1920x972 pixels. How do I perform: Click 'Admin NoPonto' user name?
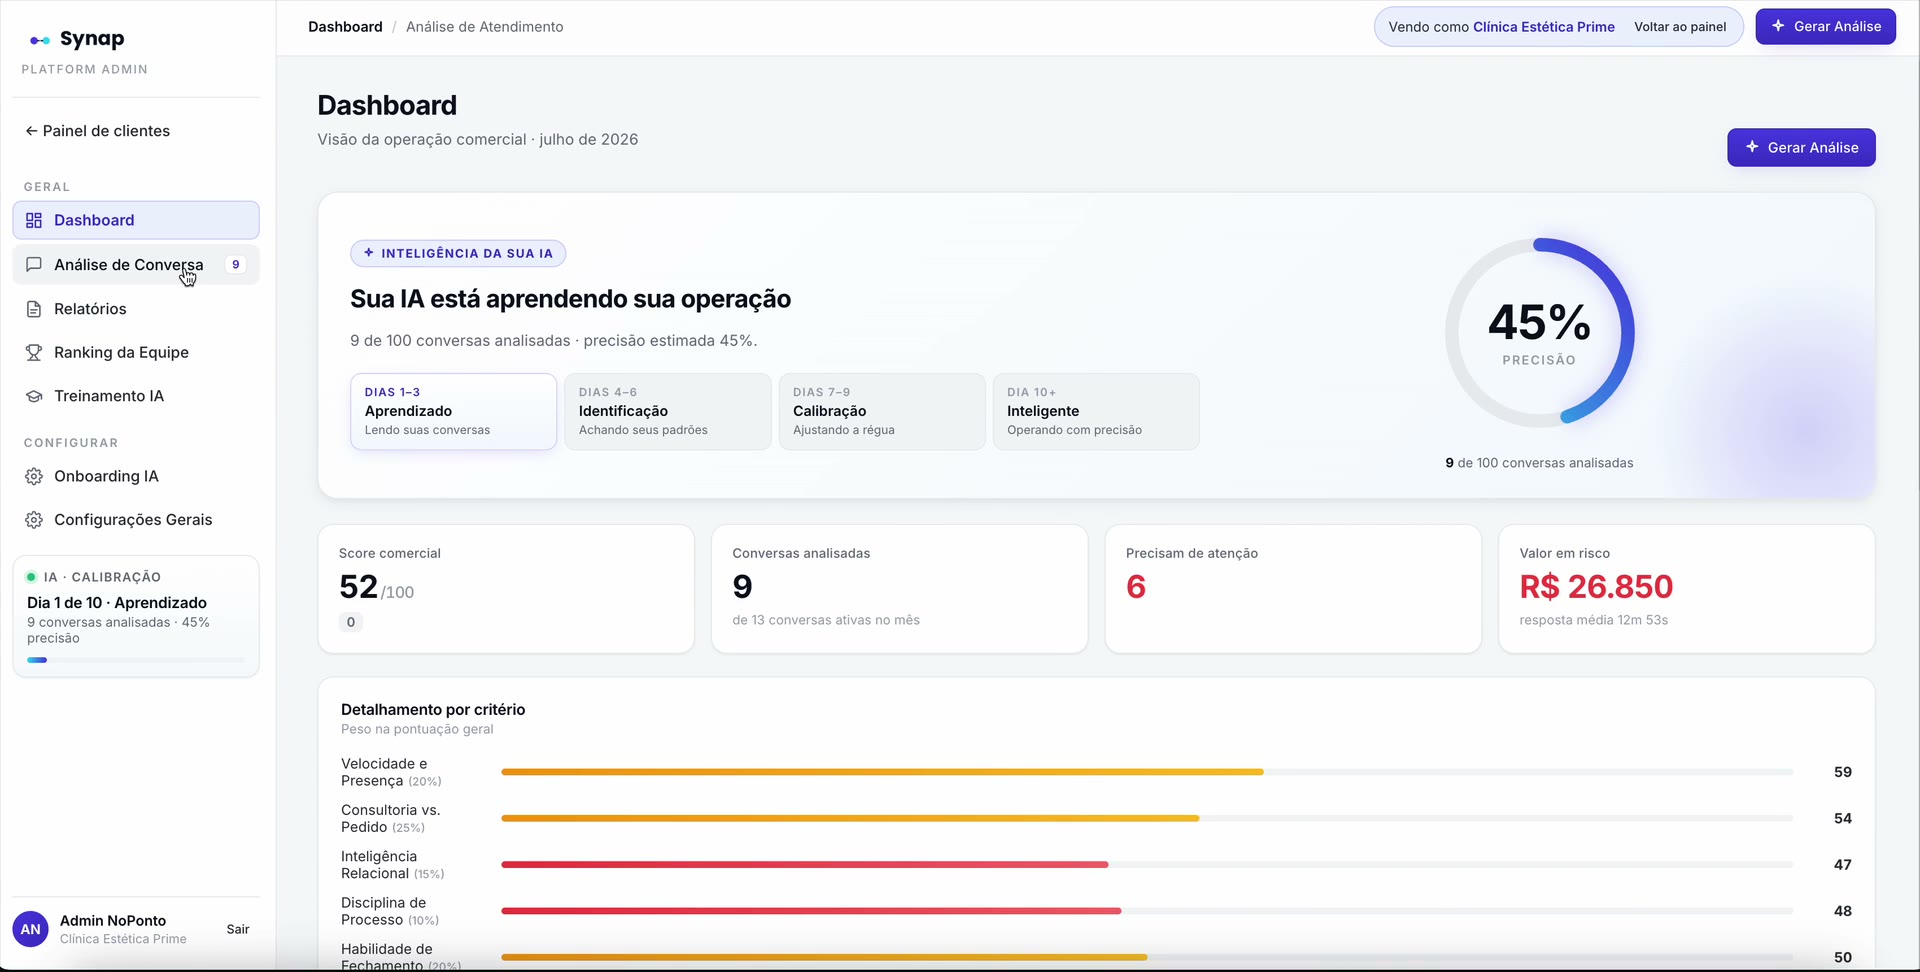point(113,921)
